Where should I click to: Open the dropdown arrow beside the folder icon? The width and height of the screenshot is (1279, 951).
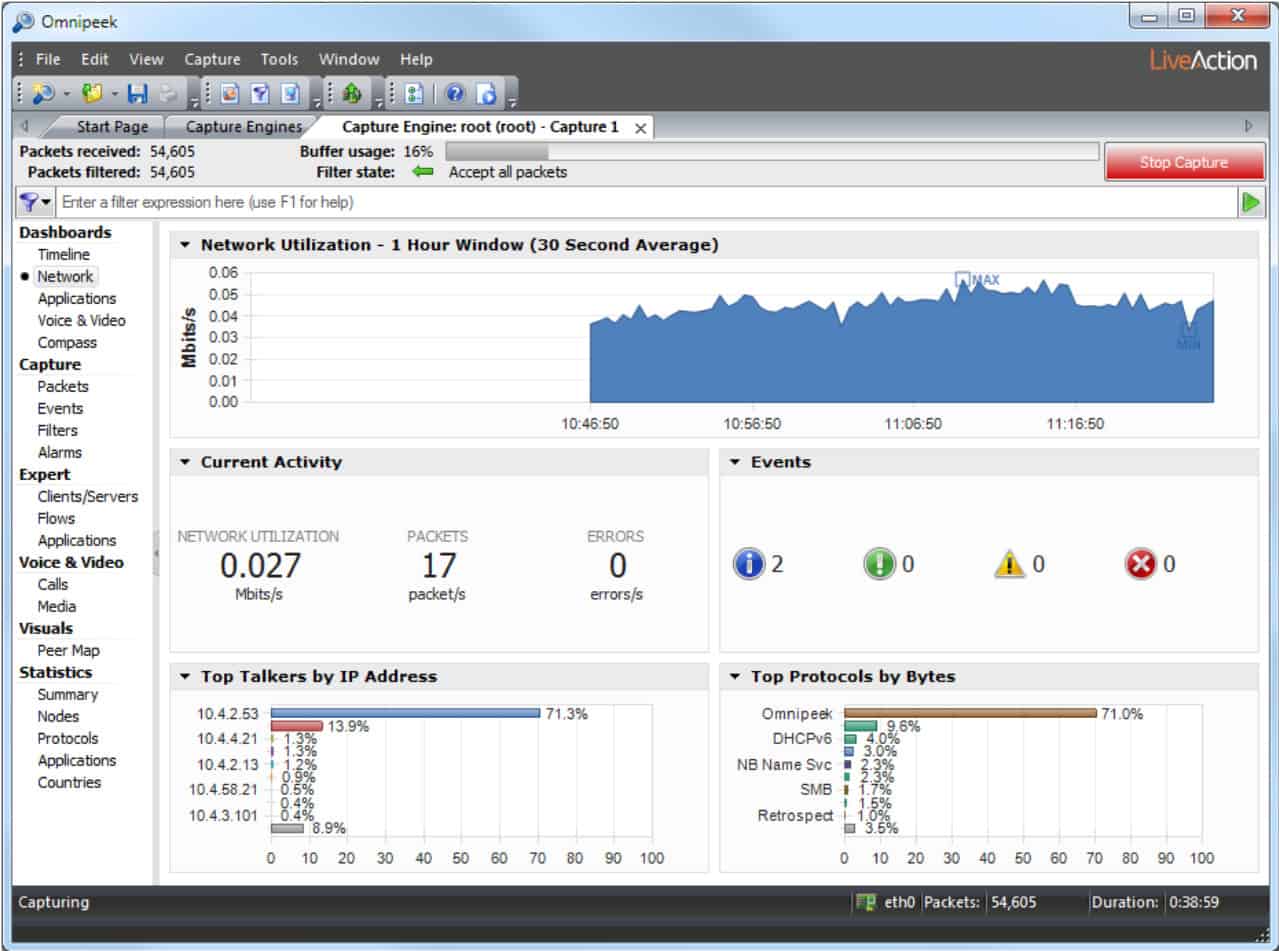coord(115,95)
